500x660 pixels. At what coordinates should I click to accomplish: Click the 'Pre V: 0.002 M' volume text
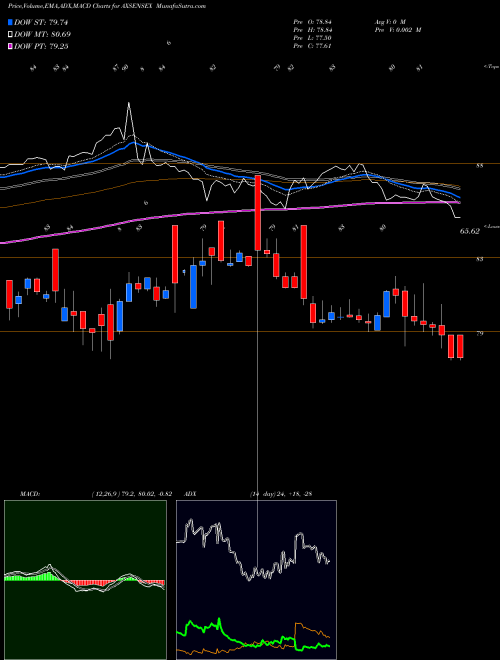coord(398,29)
